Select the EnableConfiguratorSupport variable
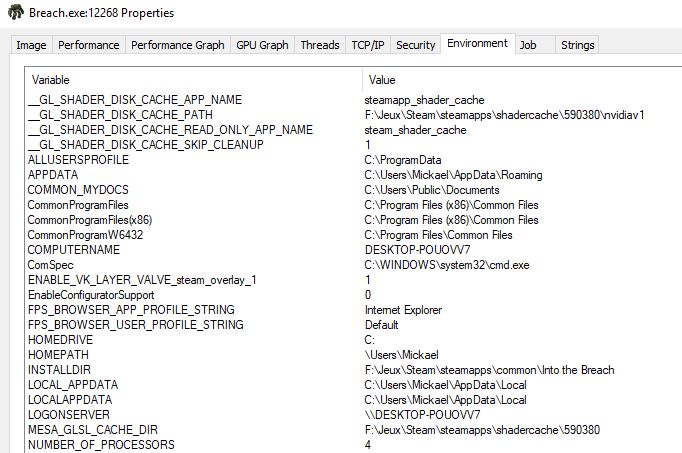This screenshot has width=682, height=453. 91,295
